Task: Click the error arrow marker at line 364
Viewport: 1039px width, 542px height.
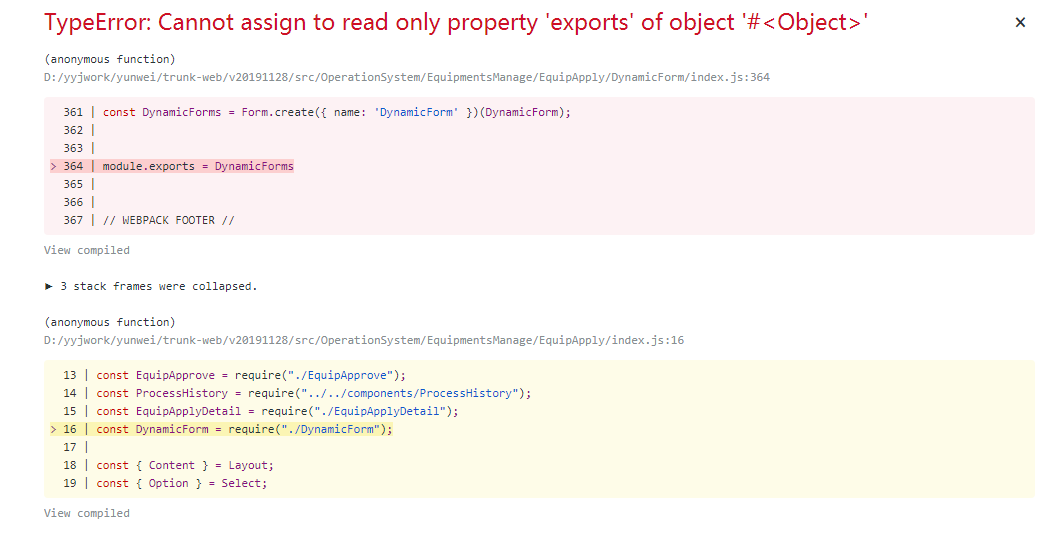Action: [53, 166]
